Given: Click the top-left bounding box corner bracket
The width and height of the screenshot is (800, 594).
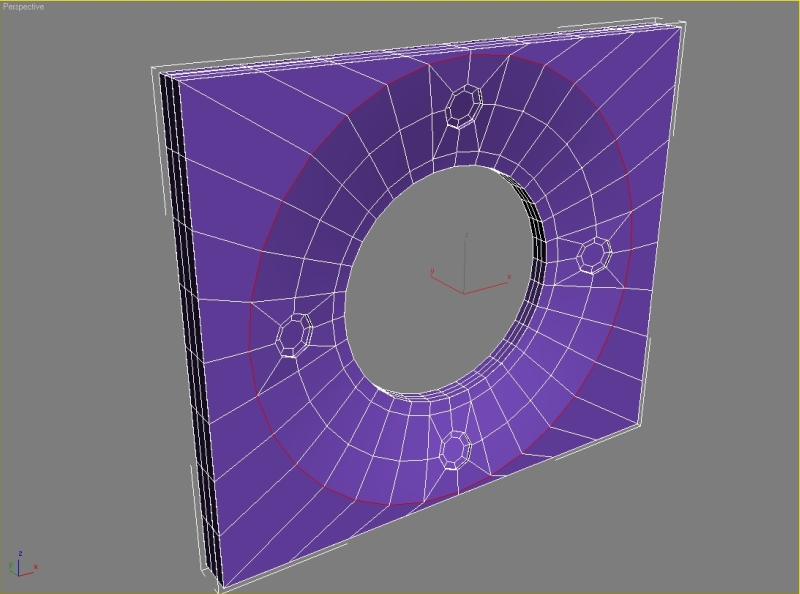Looking at the screenshot, I should [154, 70].
